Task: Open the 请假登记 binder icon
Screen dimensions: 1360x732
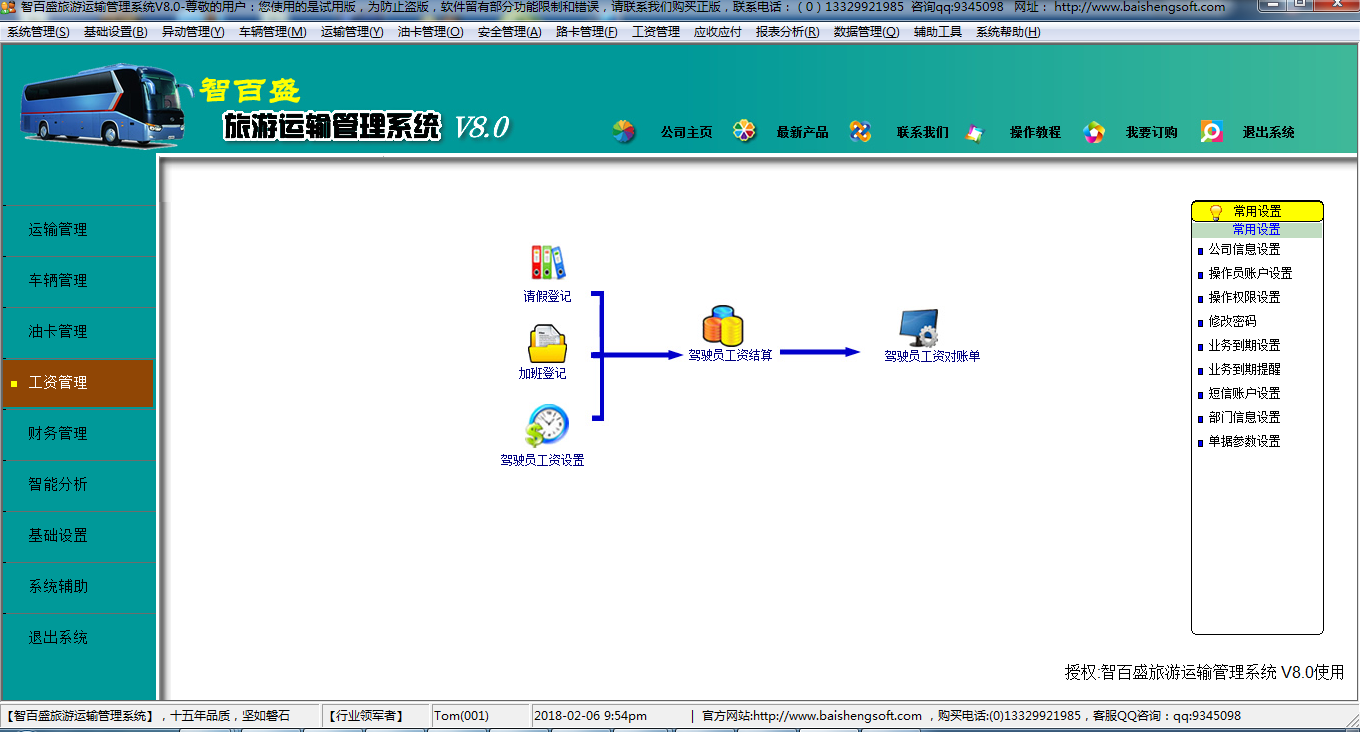Action: click(x=547, y=263)
